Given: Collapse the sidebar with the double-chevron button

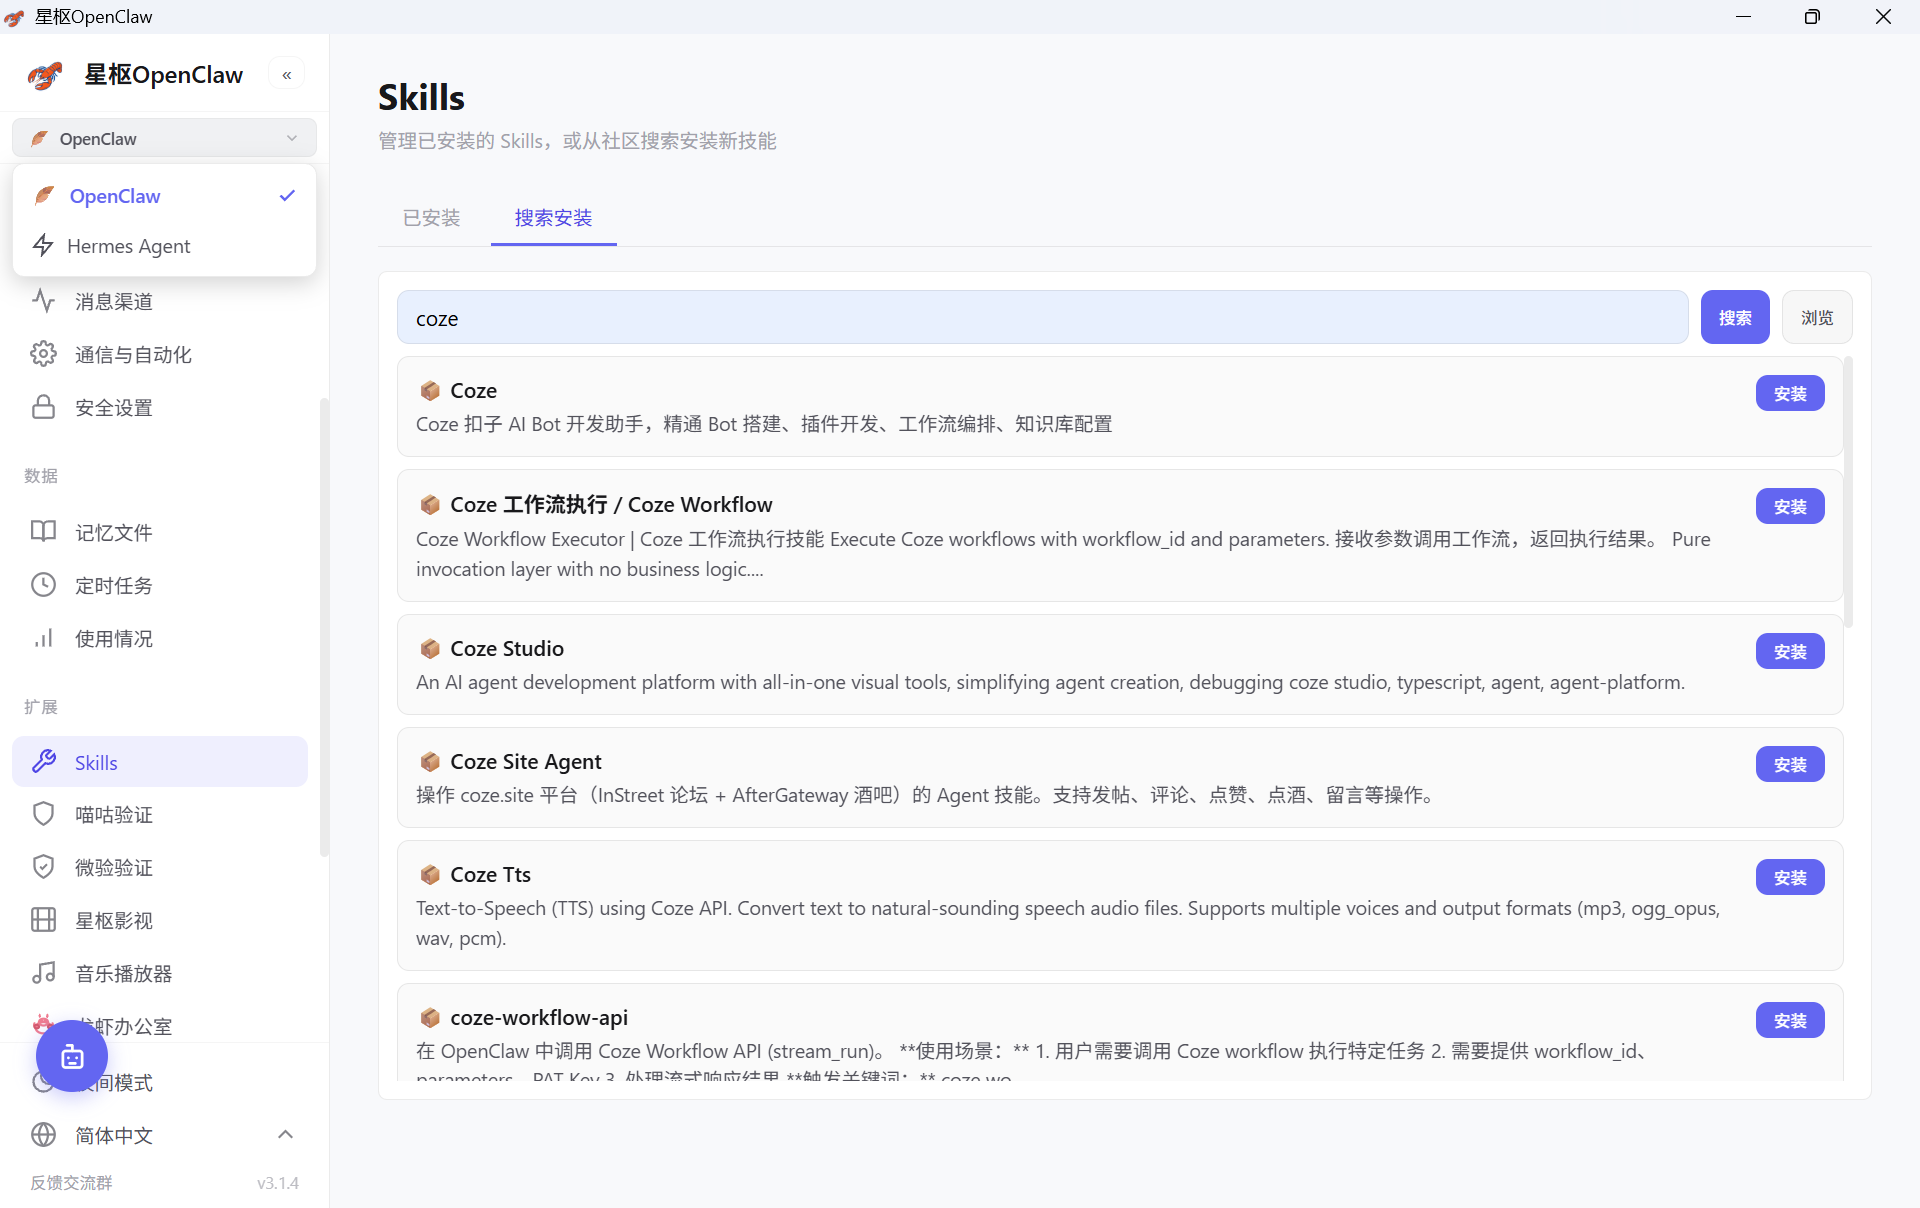Looking at the screenshot, I should [287, 75].
